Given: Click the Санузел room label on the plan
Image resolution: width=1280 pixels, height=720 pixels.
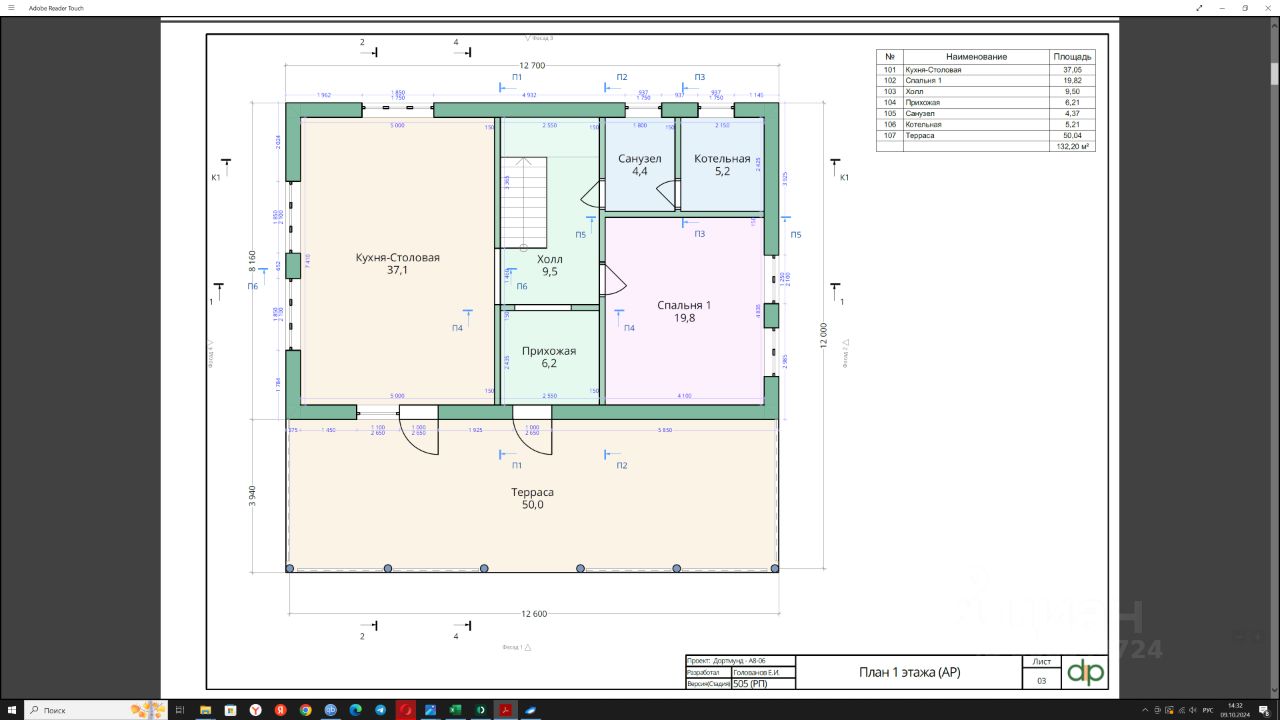Looking at the screenshot, I should 640,159.
